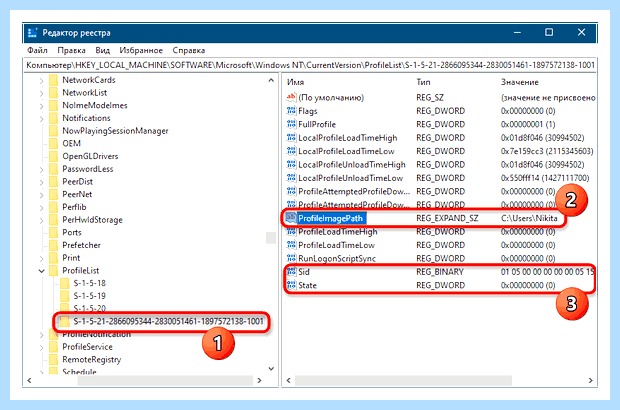The width and height of the screenshot is (620, 410).
Task: Click the Registry Editor app icon in title bar
Action: [32, 32]
